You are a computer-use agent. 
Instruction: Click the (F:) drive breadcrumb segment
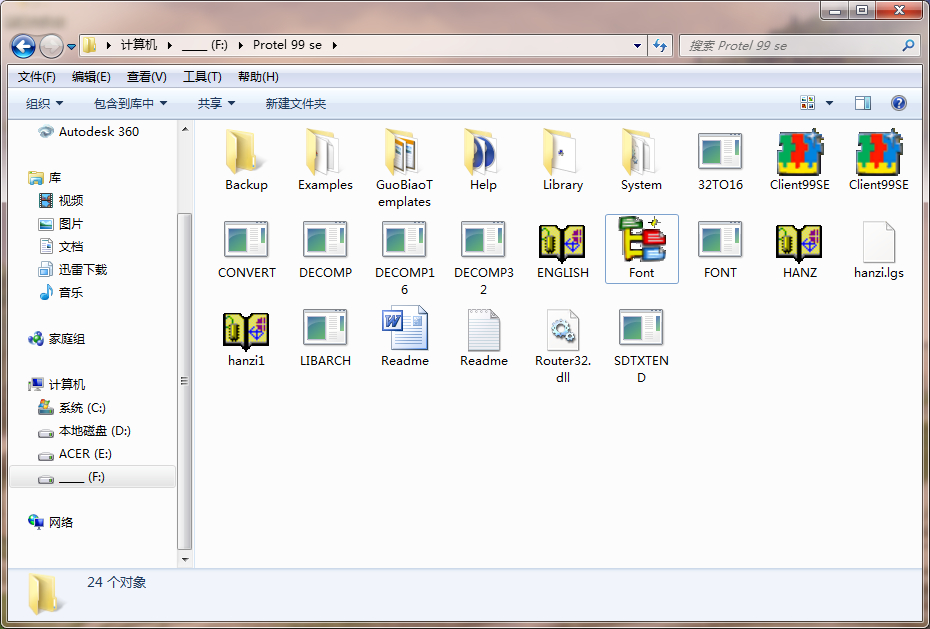click(205, 46)
